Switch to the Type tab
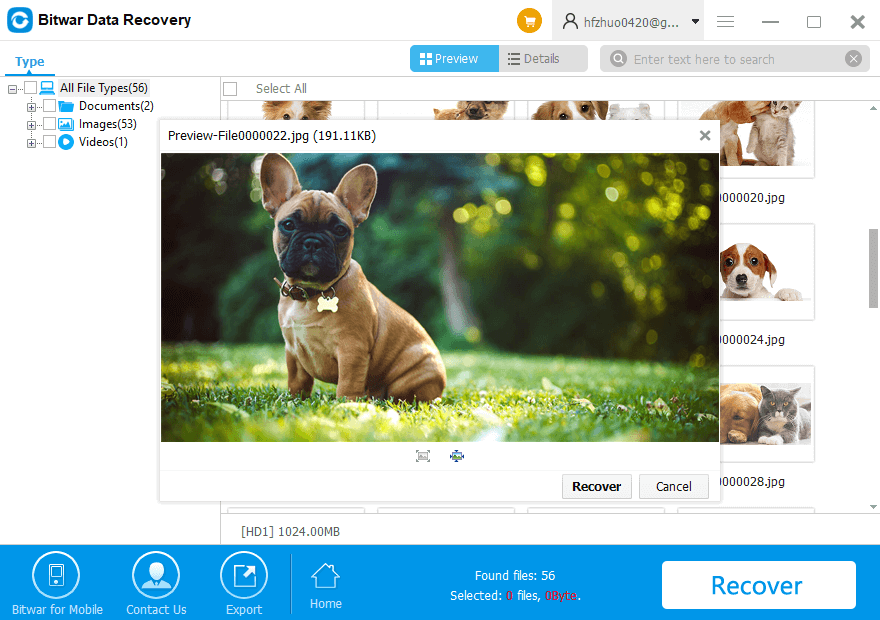 point(30,61)
